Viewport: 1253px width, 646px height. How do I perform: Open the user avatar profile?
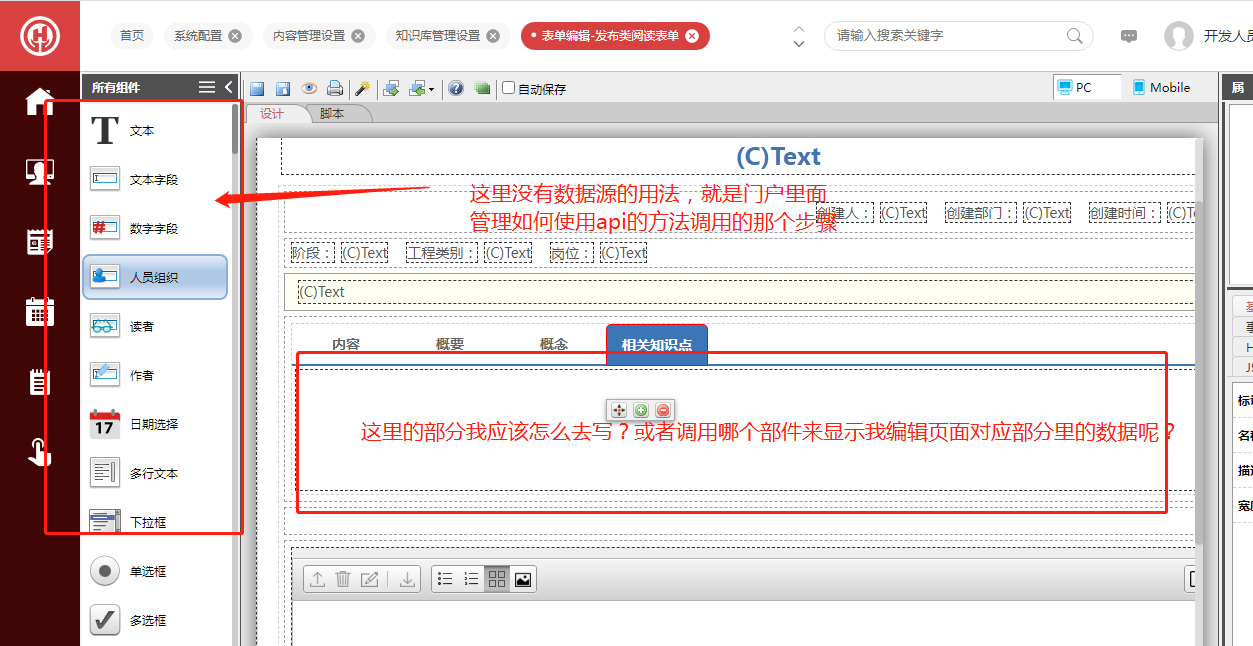click(x=1179, y=36)
